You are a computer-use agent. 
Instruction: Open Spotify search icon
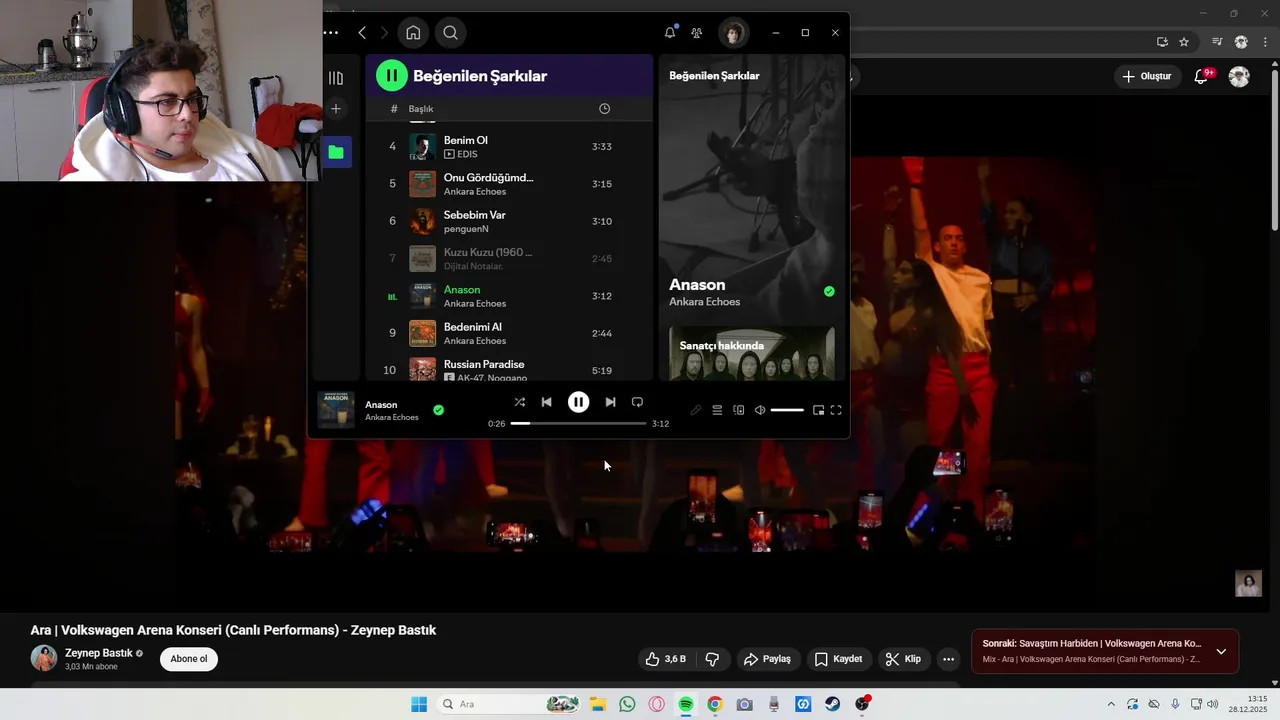(x=451, y=33)
